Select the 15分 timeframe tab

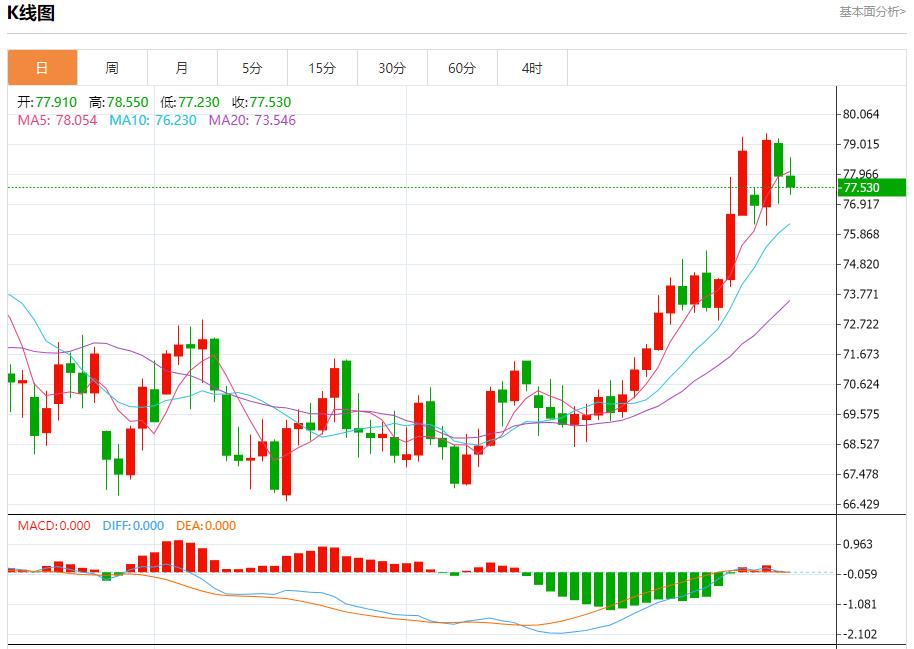click(x=322, y=68)
